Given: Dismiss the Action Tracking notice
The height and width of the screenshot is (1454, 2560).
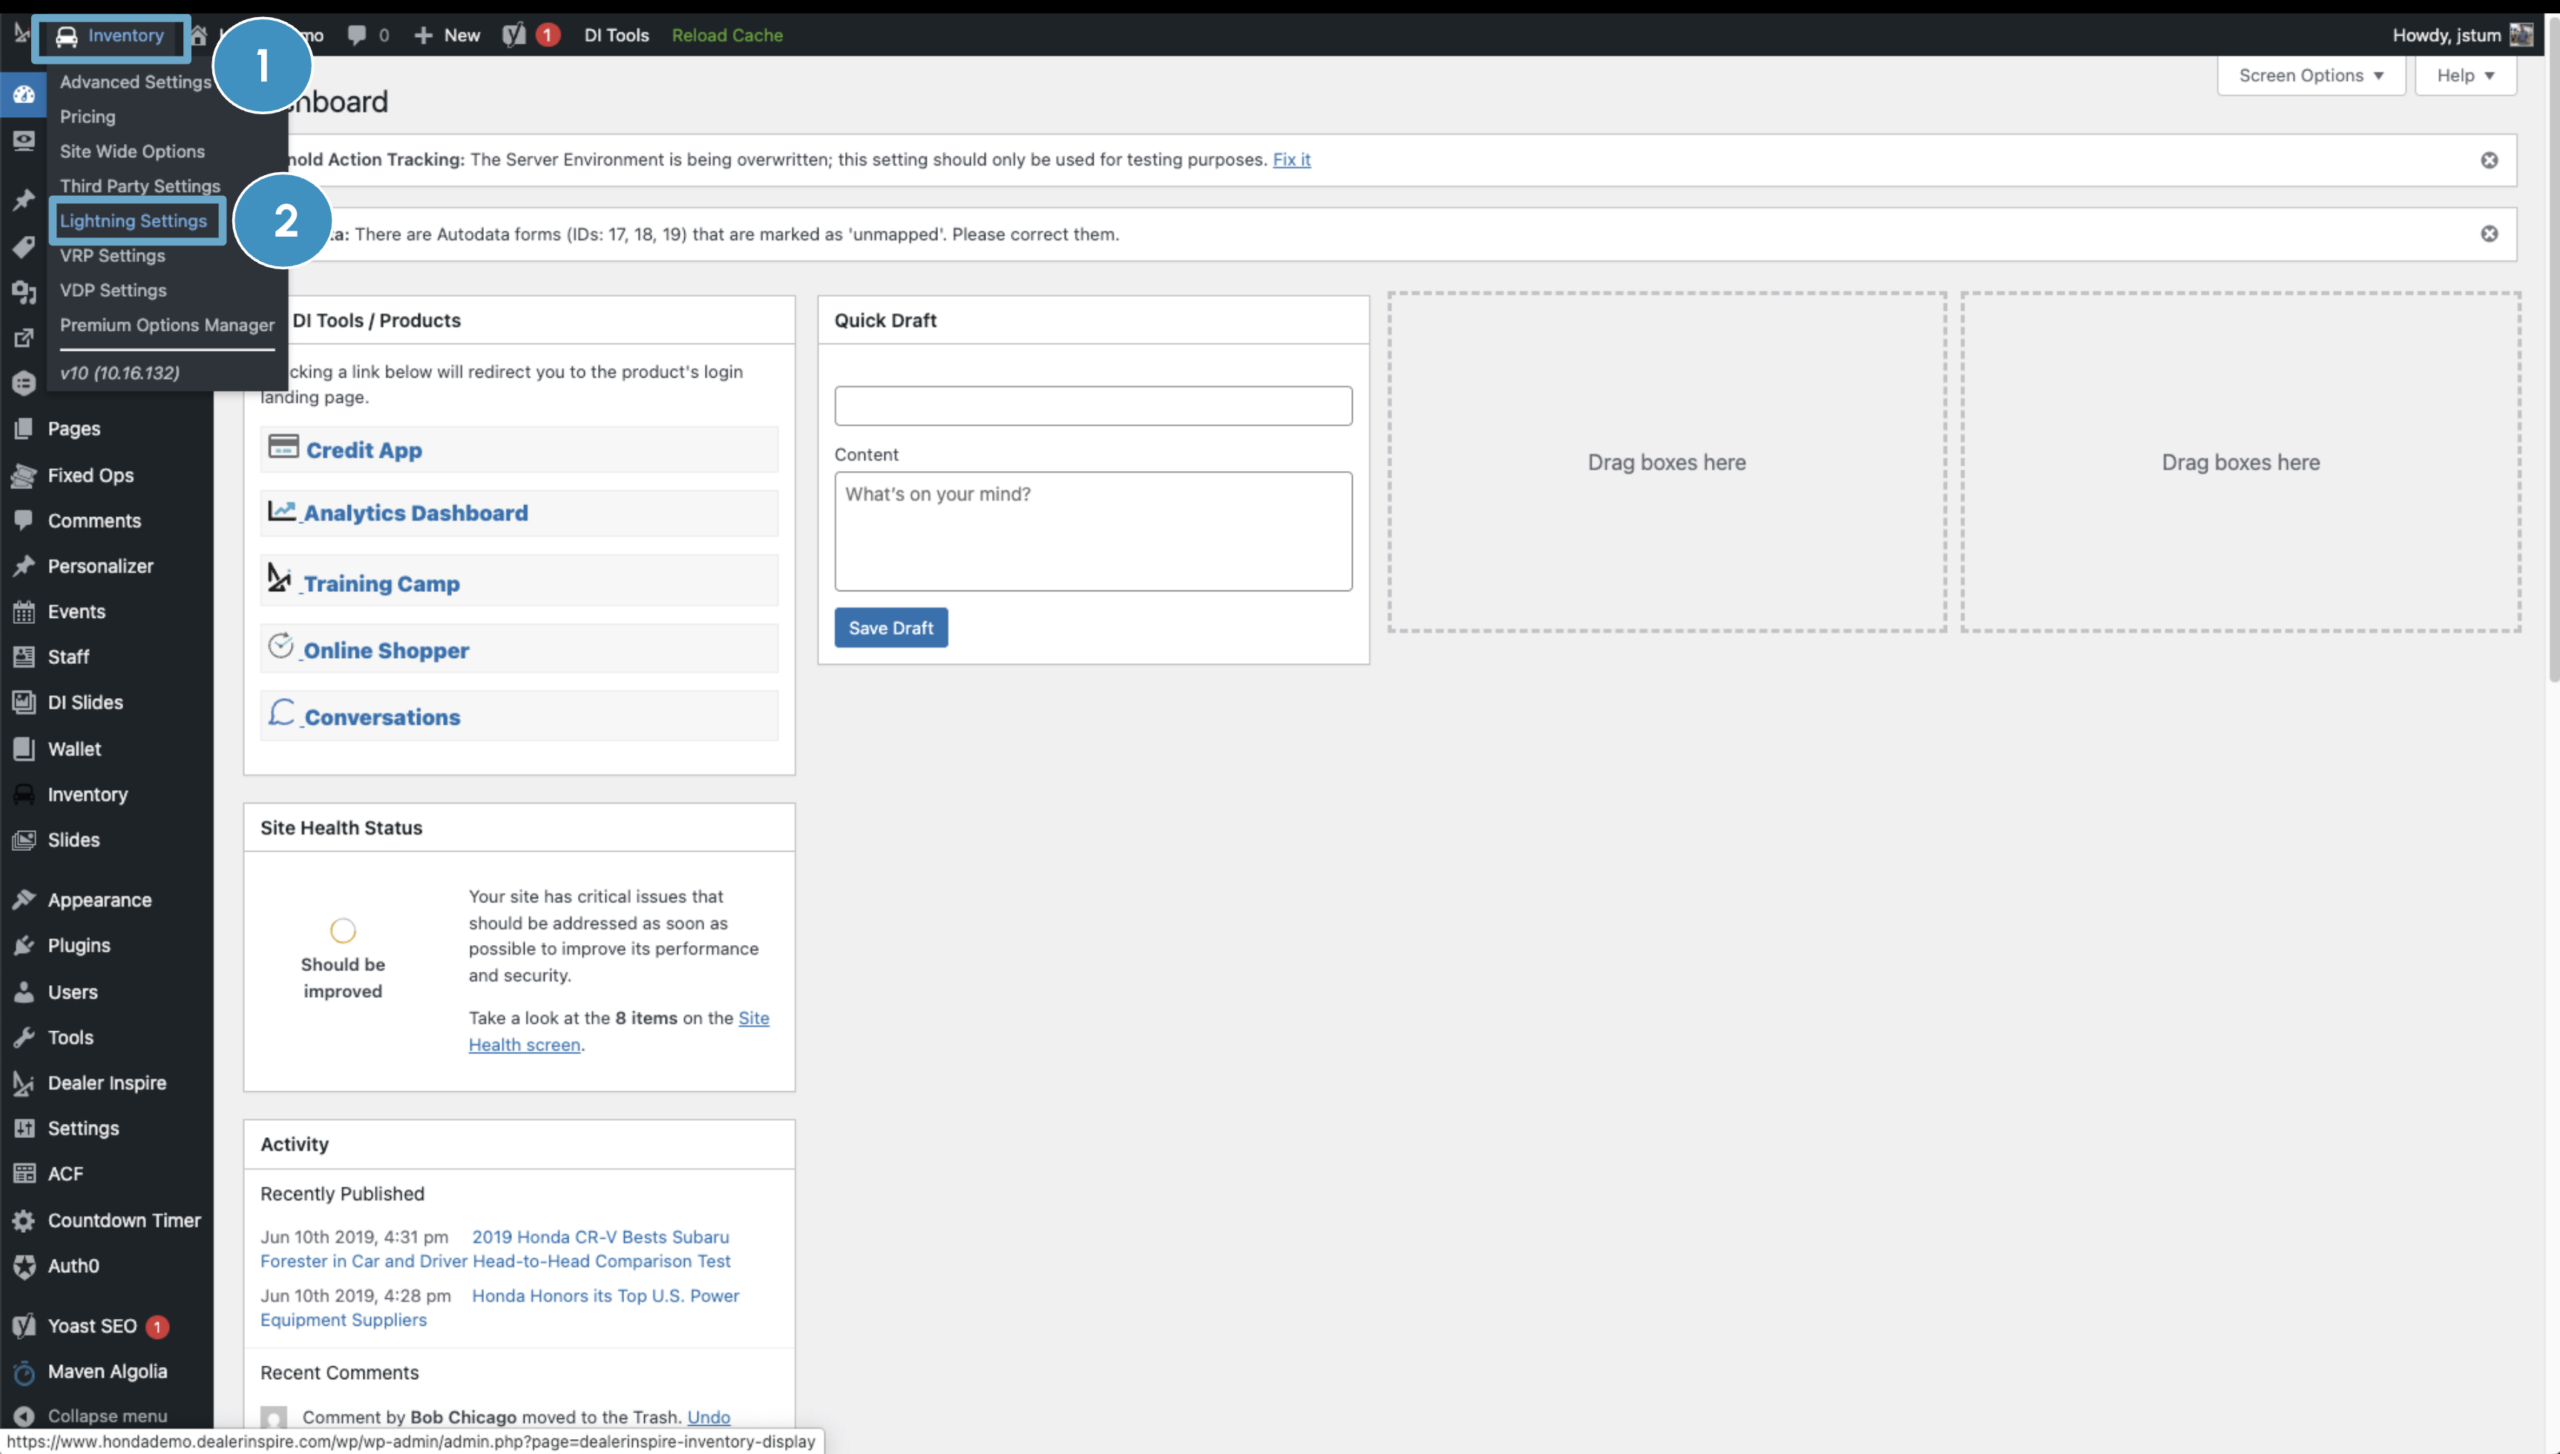Looking at the screenshot, I should (2489, 160).
